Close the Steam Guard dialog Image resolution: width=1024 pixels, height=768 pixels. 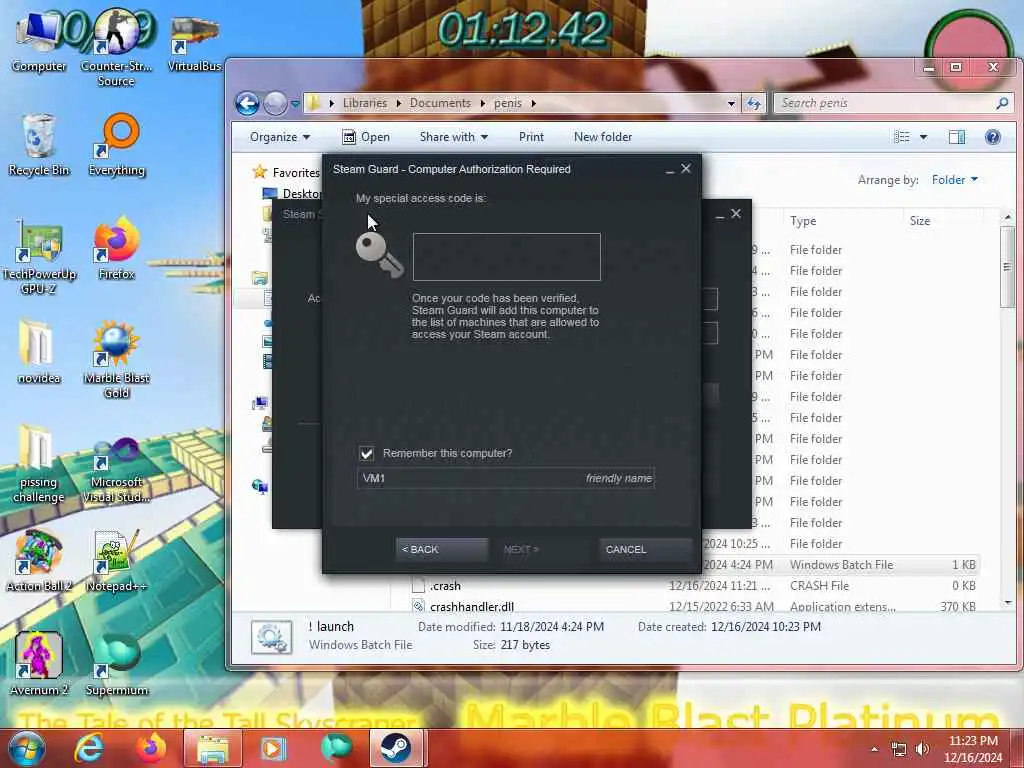[686, 168]
